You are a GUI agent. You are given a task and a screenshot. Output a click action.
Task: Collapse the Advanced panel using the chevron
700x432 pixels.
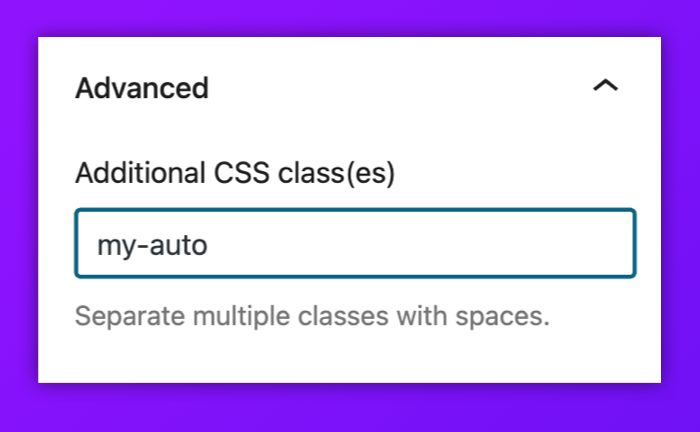click(605, 85)
